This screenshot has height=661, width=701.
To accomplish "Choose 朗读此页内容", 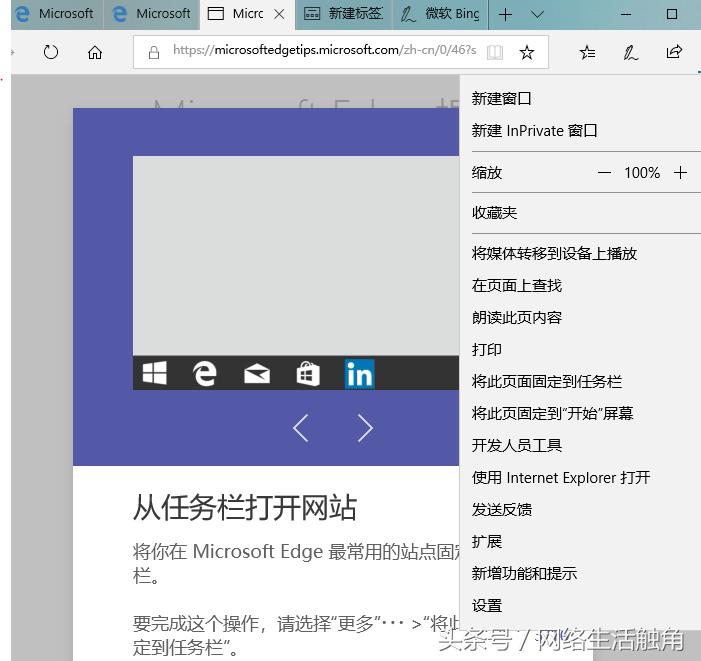I will click(516, 318).
